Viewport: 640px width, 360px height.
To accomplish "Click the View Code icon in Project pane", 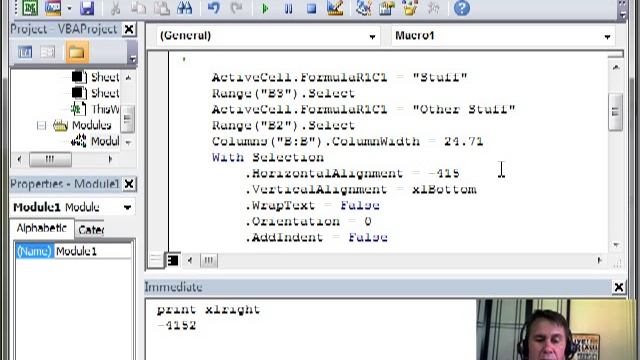I will (x=25, y=52).
